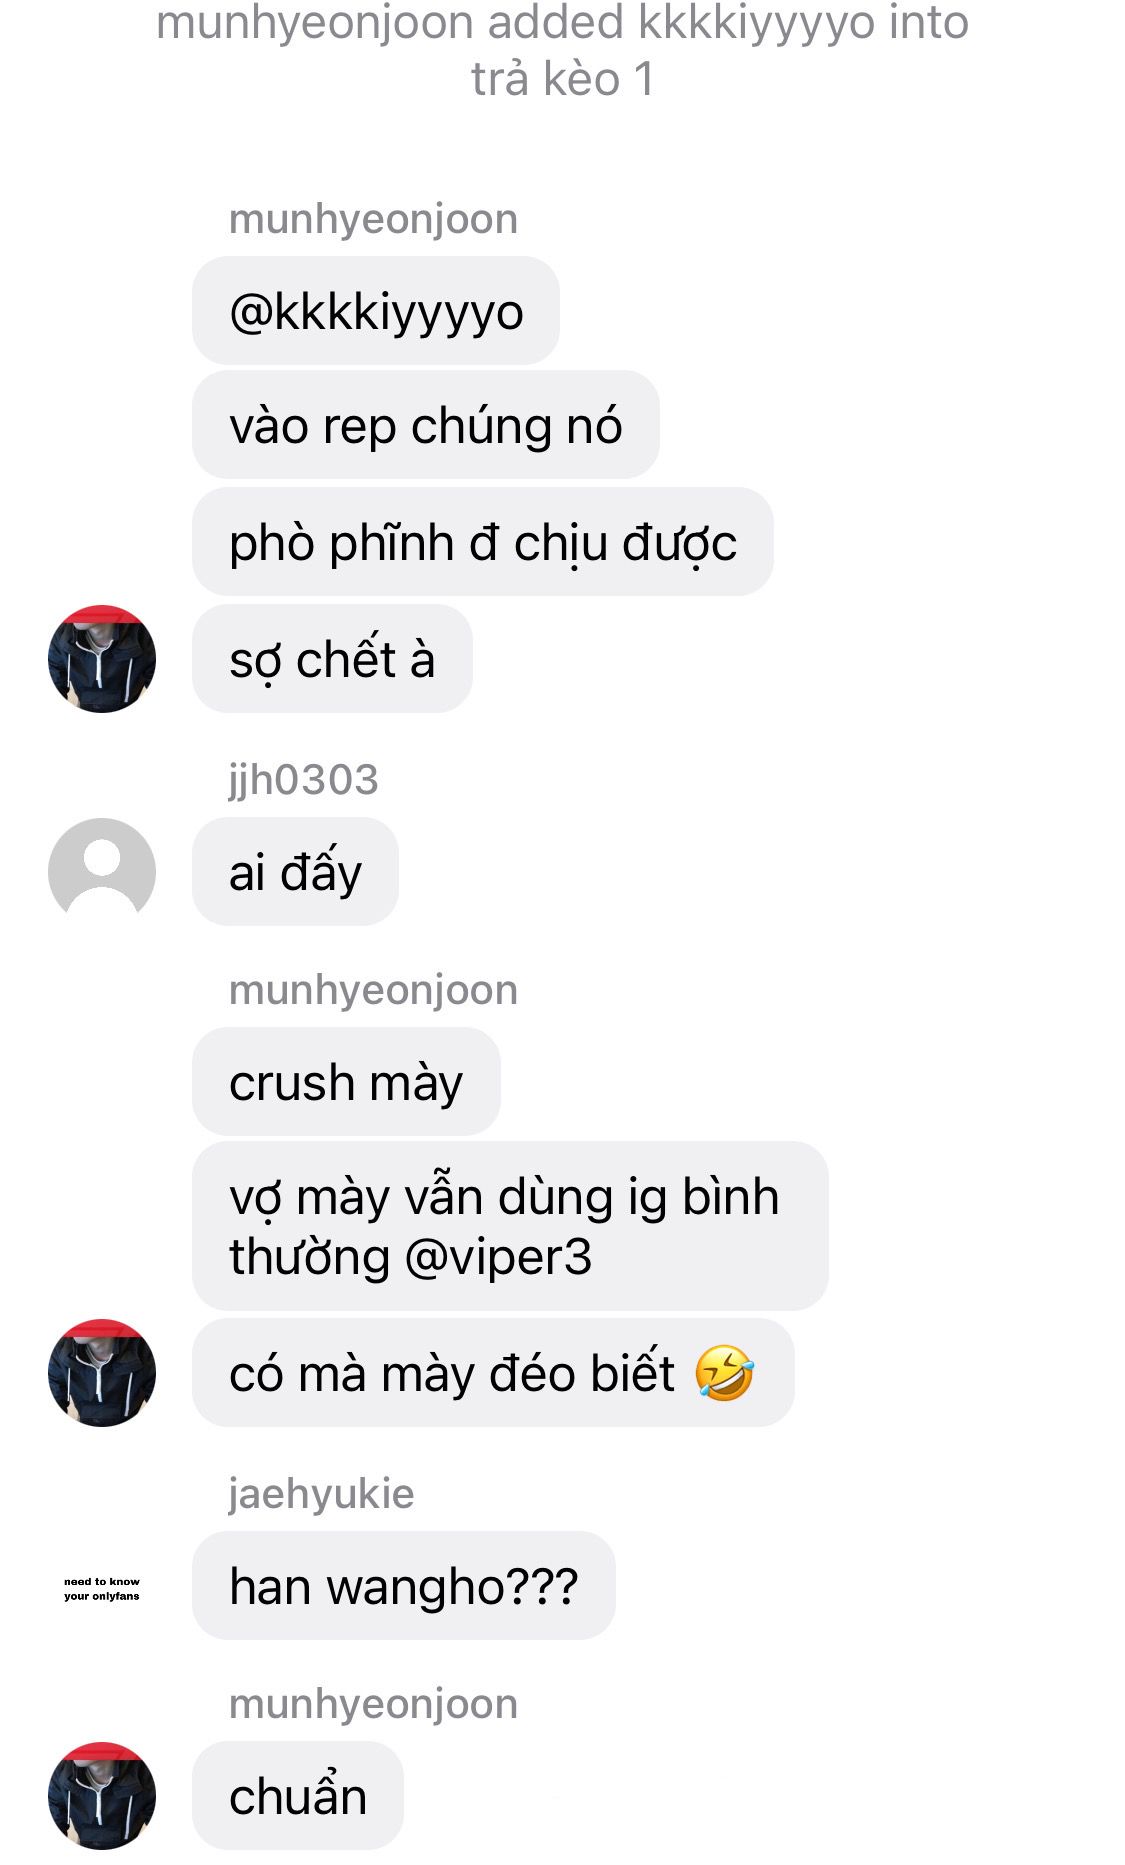Tap the 'chuẩn' message bubble

[298, 1796]
